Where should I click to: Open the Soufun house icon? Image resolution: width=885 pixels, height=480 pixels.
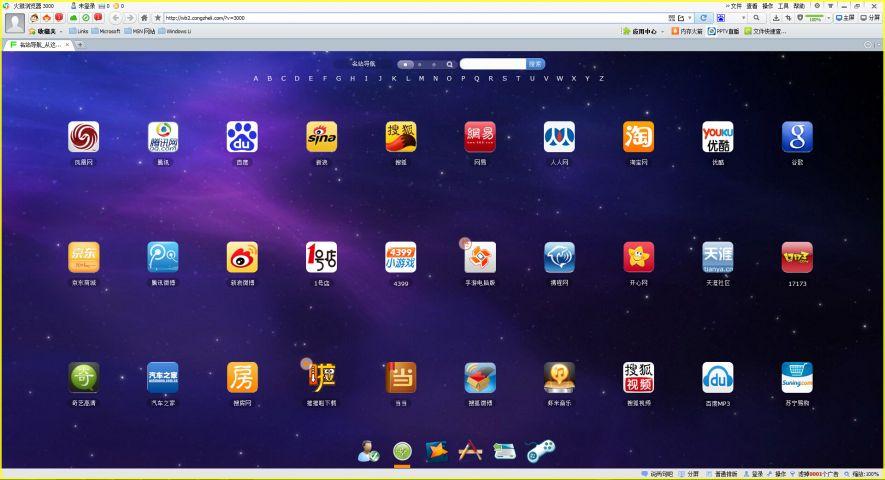coord(242,378)
